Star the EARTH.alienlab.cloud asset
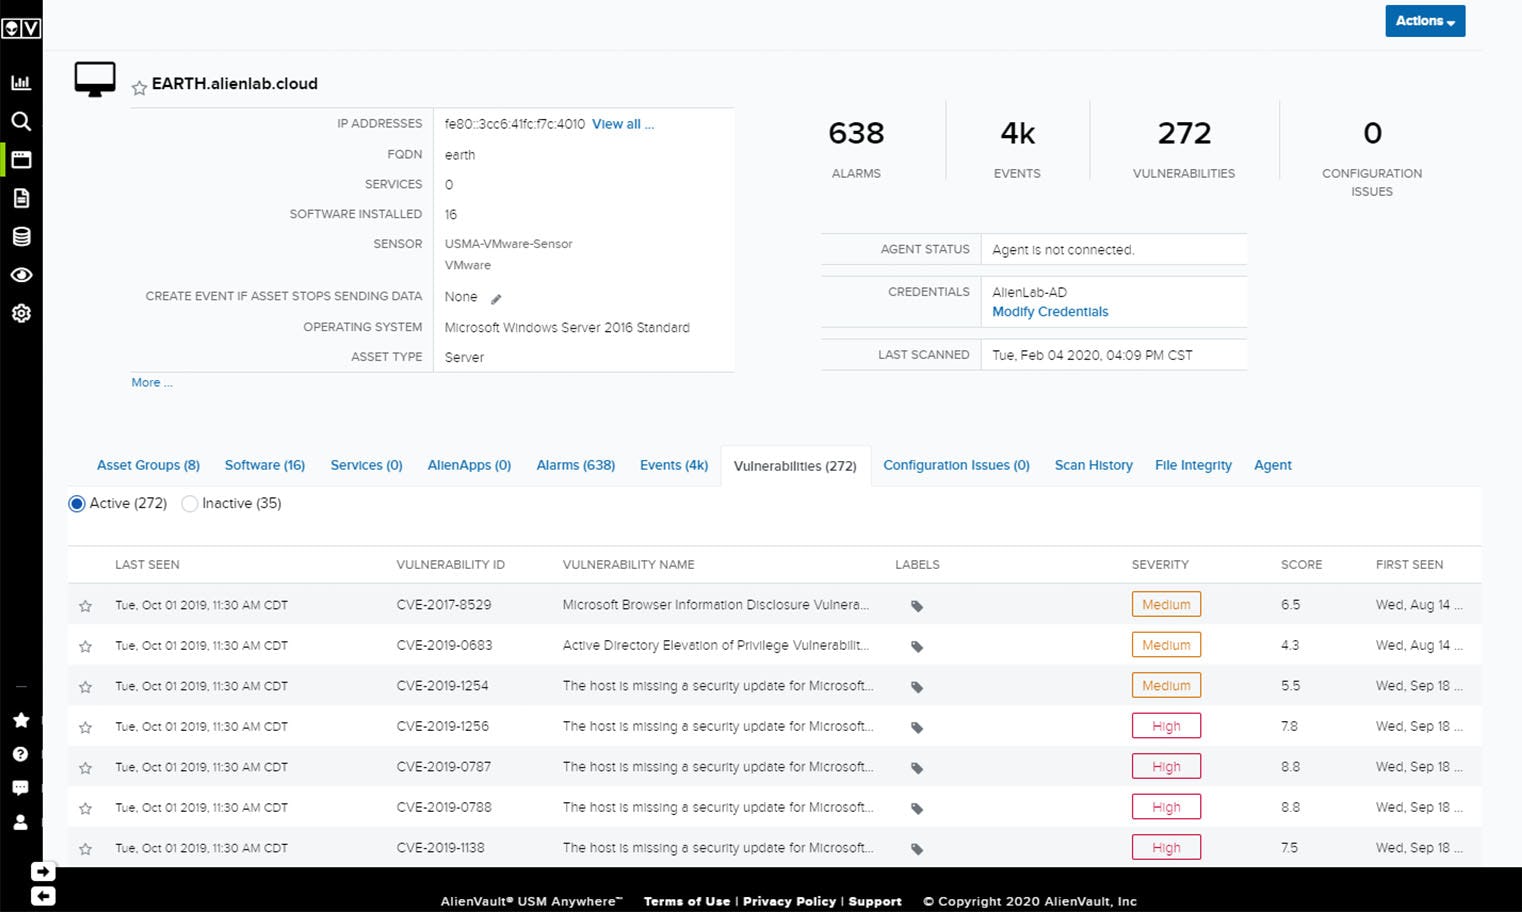 click(139, 88)
